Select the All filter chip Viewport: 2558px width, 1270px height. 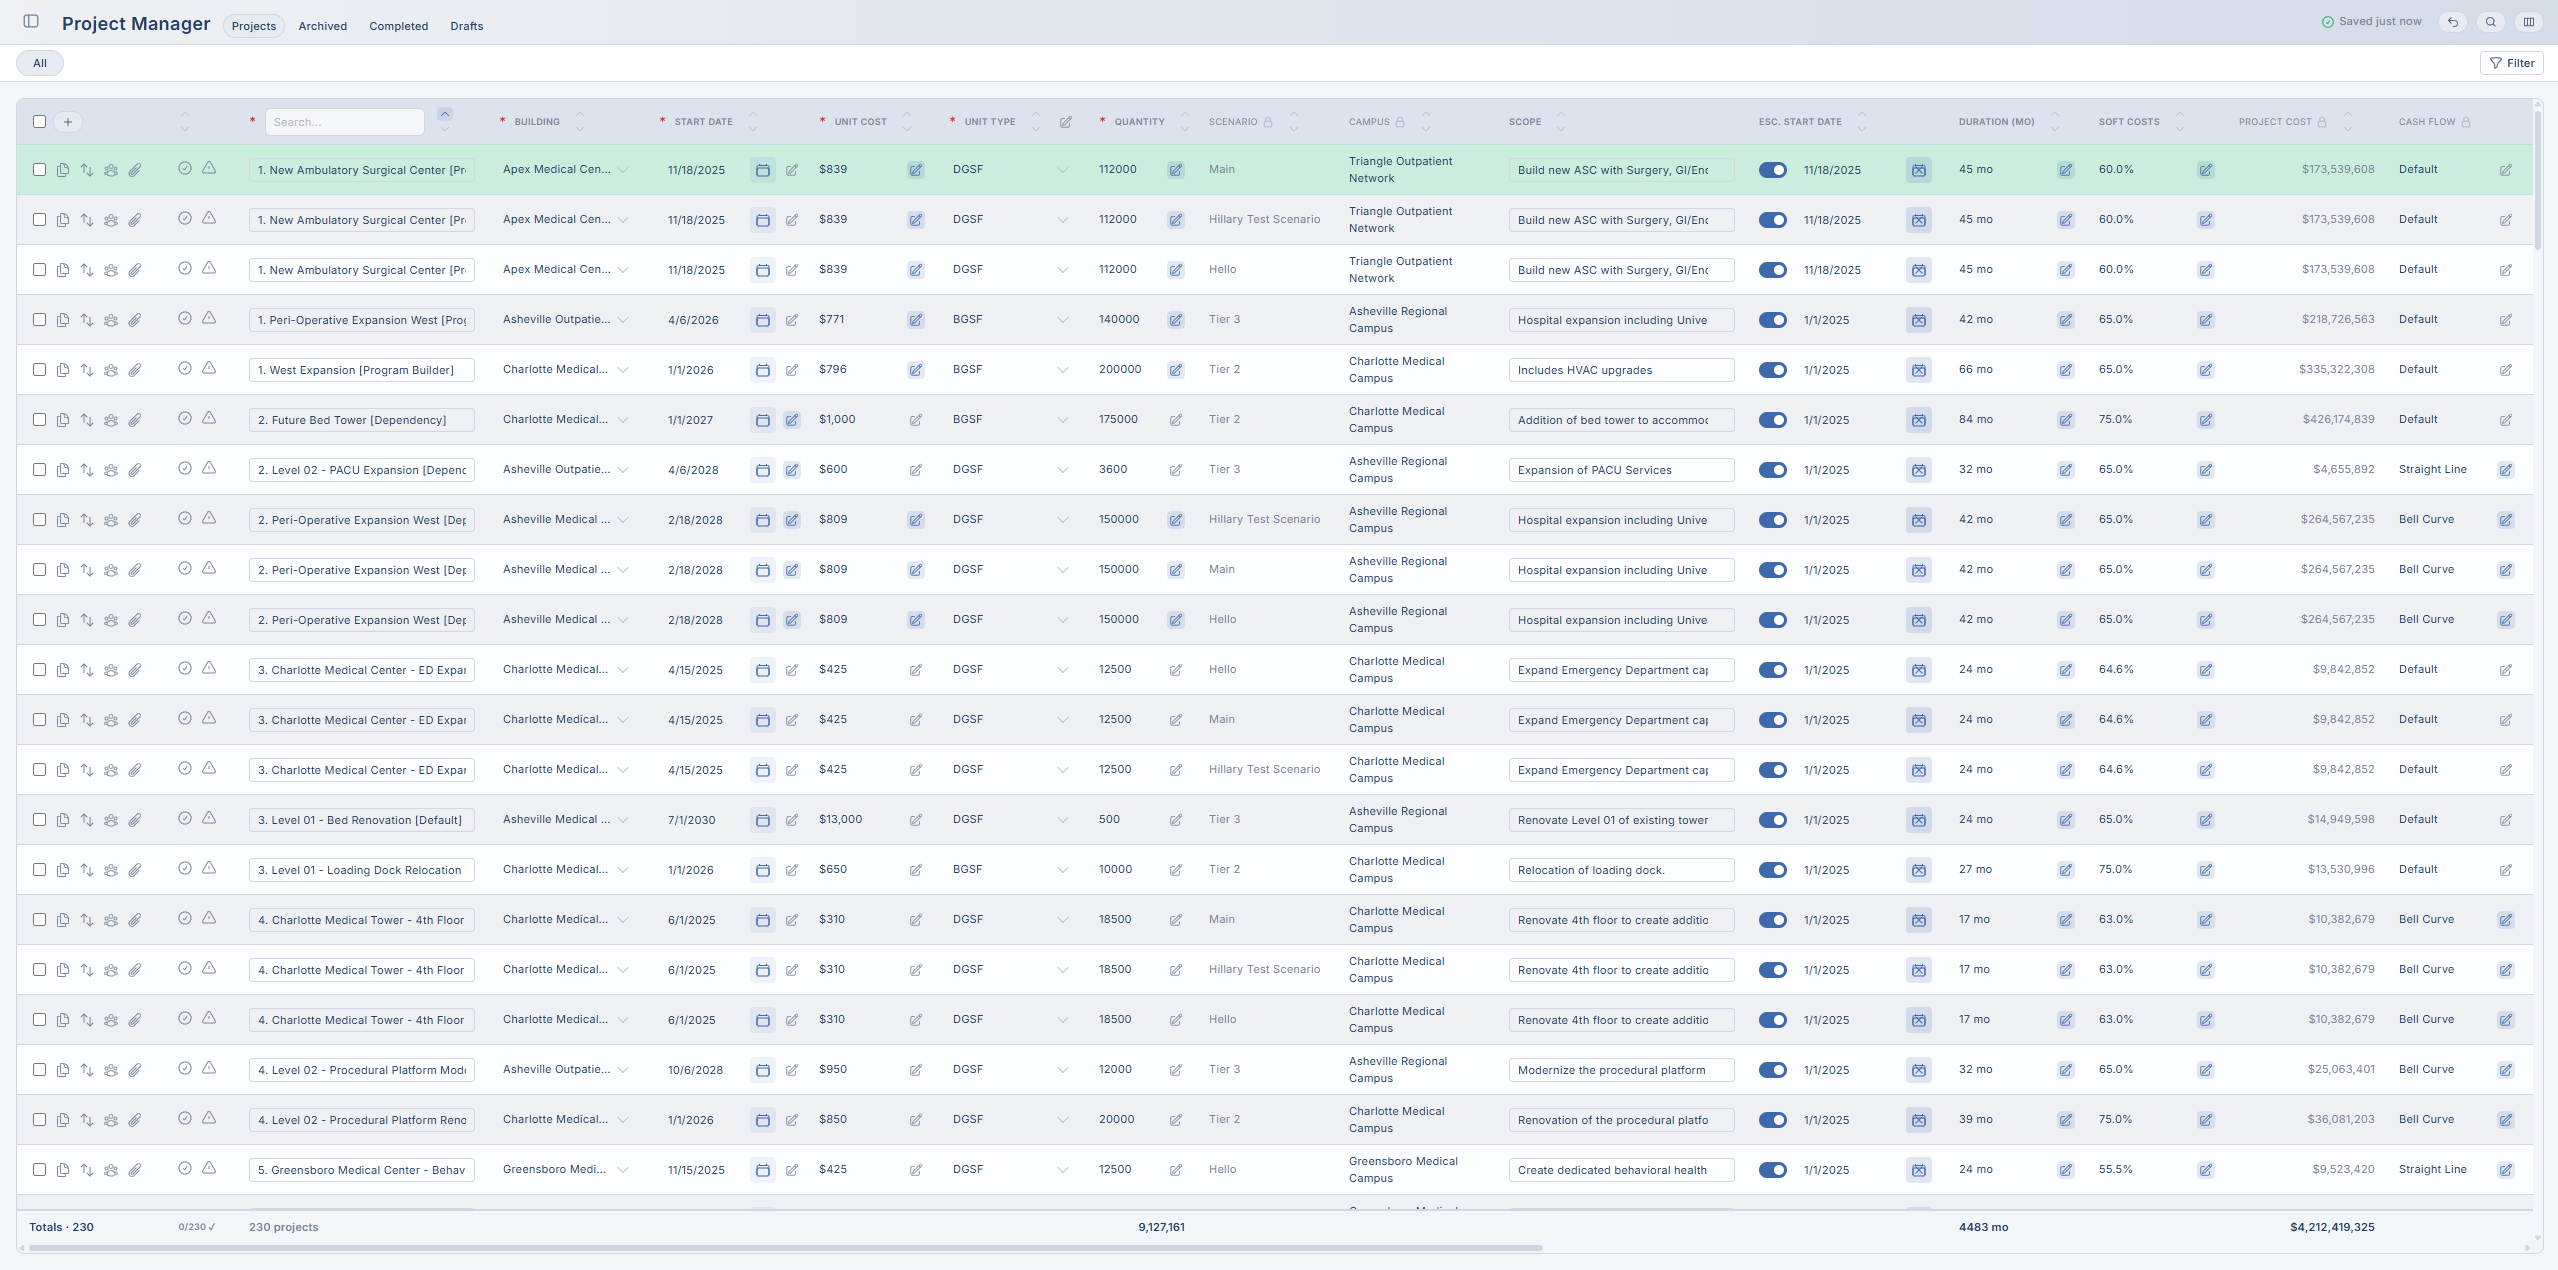(x=40, y=63)
